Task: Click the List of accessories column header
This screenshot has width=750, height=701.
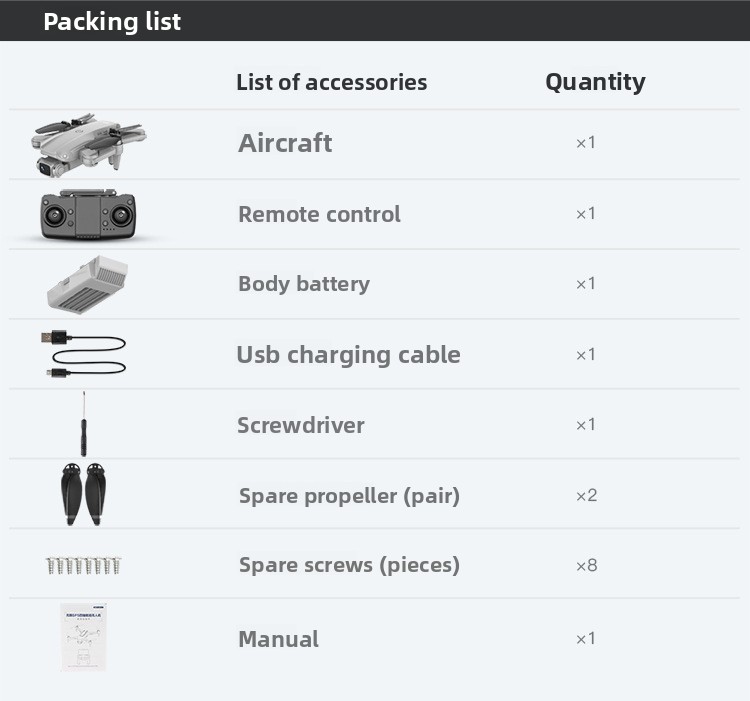Action: pos(331,82)
